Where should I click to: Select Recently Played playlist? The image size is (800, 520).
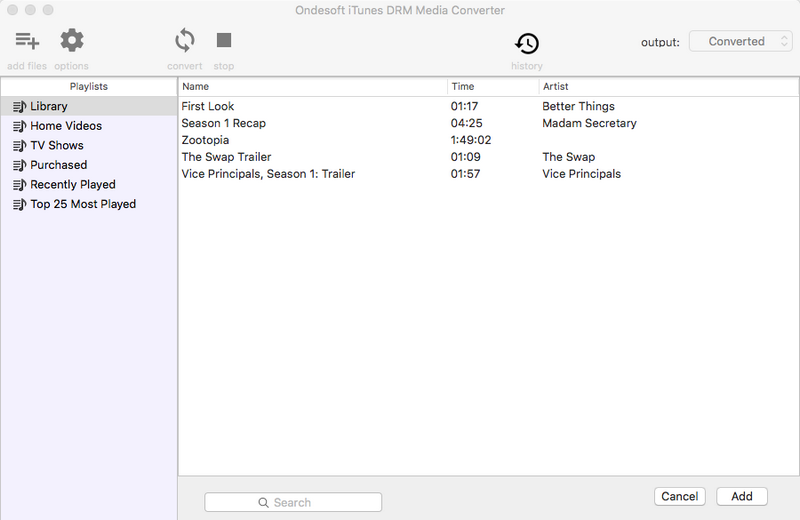pyautogui.click(x=89, y=185)
